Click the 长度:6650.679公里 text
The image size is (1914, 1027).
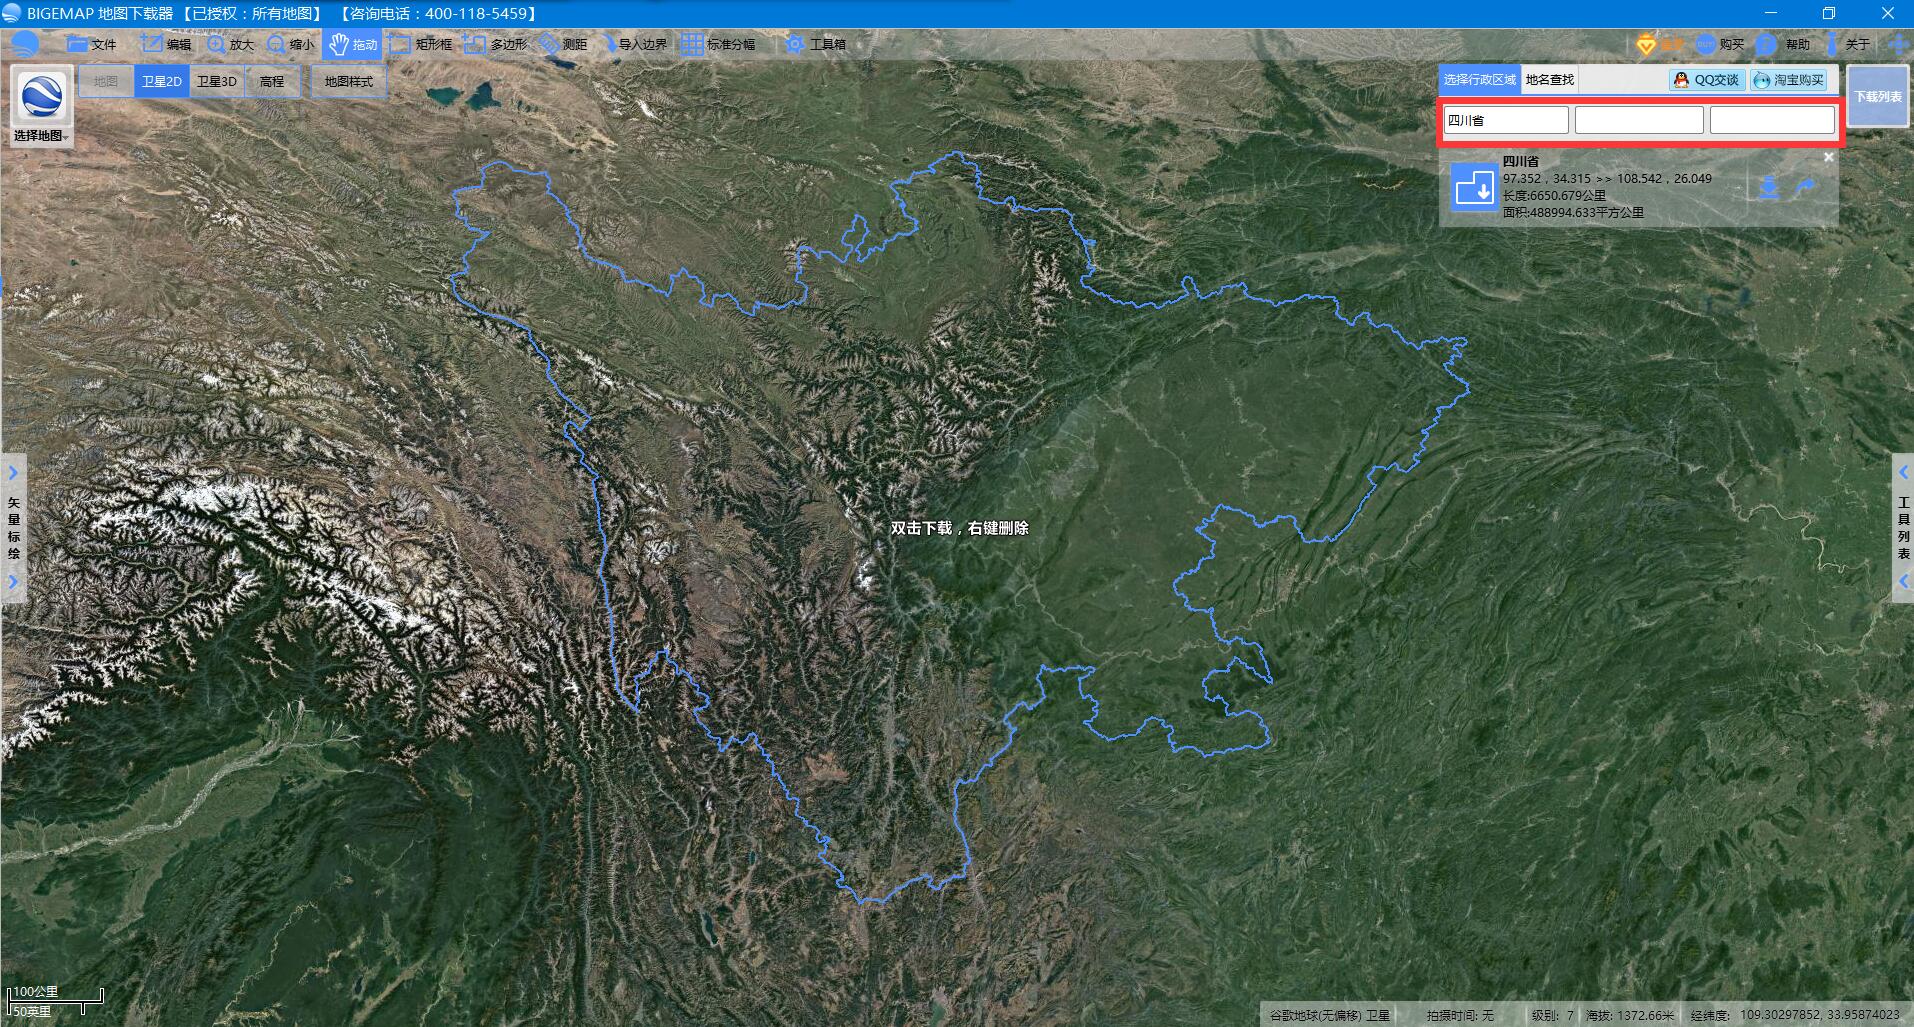pyautogui.click(x=1554, y=196)
